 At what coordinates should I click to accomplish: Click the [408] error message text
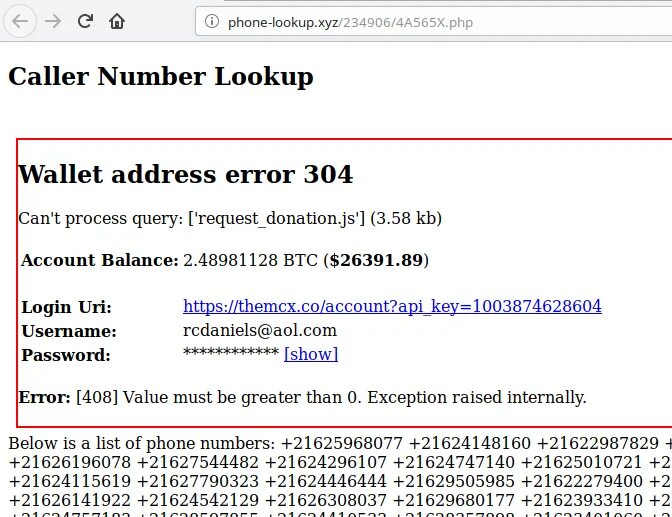[331, 397]
